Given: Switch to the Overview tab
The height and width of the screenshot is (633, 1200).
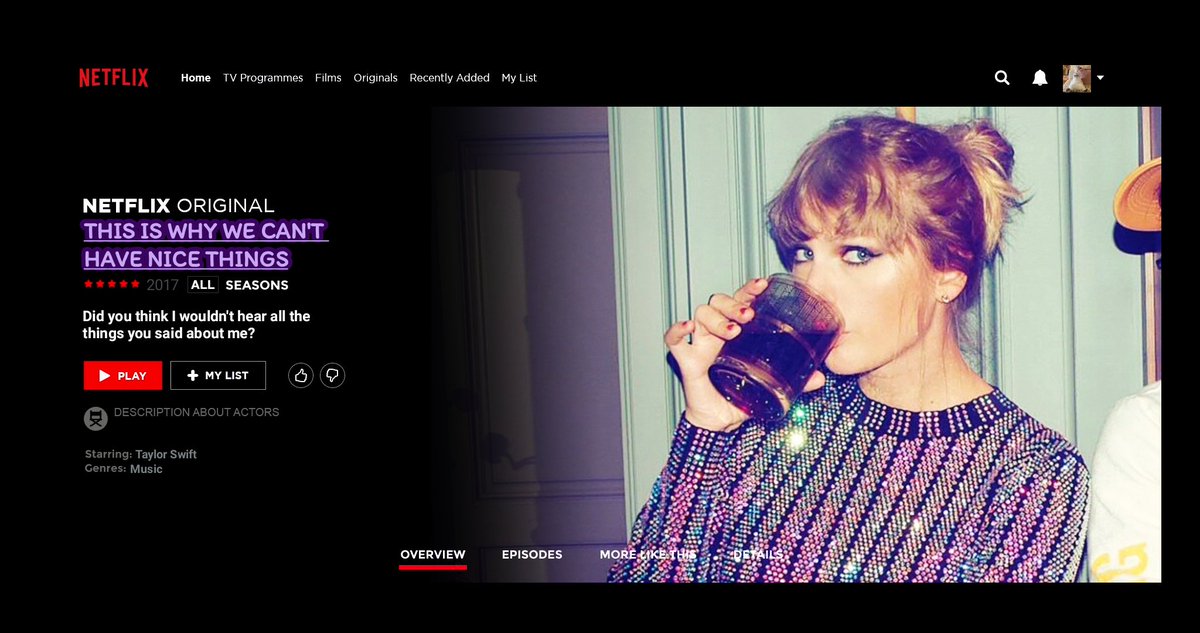Looking at the screenshot, I should point(432,555).
